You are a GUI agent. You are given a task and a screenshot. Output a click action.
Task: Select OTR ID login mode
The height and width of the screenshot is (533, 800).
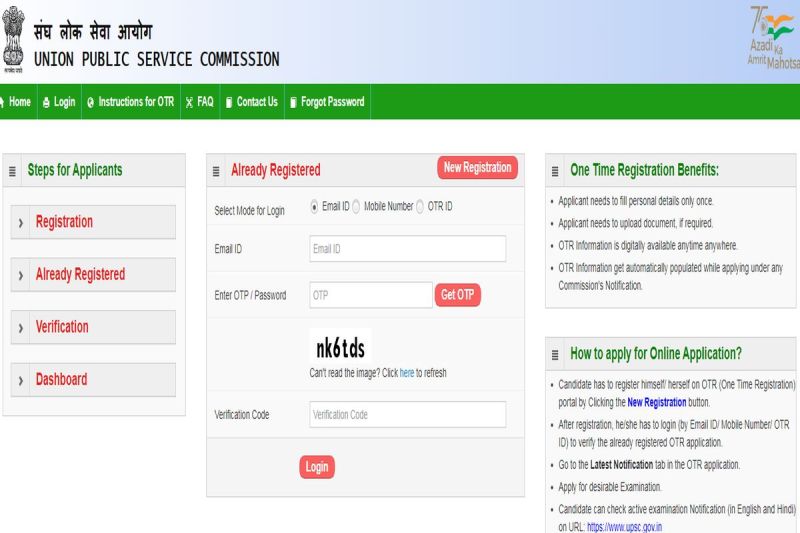(420, 206)
